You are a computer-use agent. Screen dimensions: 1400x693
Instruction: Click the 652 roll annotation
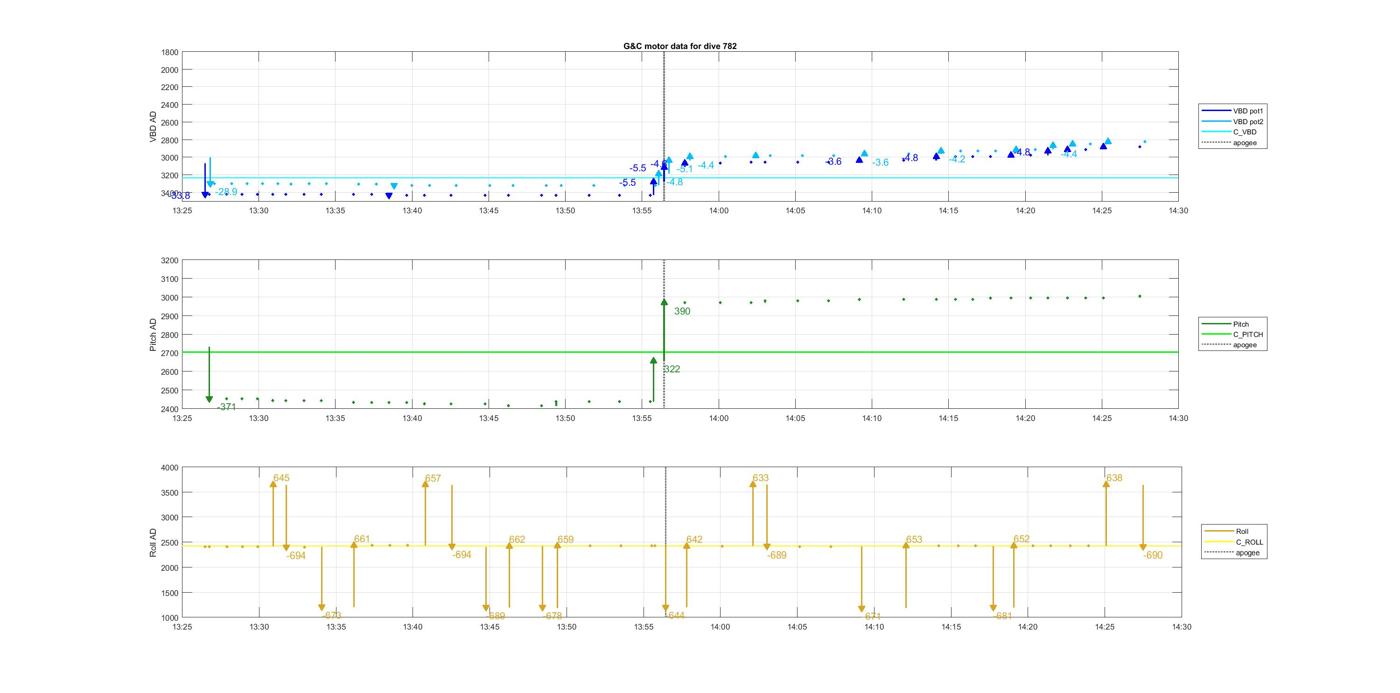(1022, 539)
